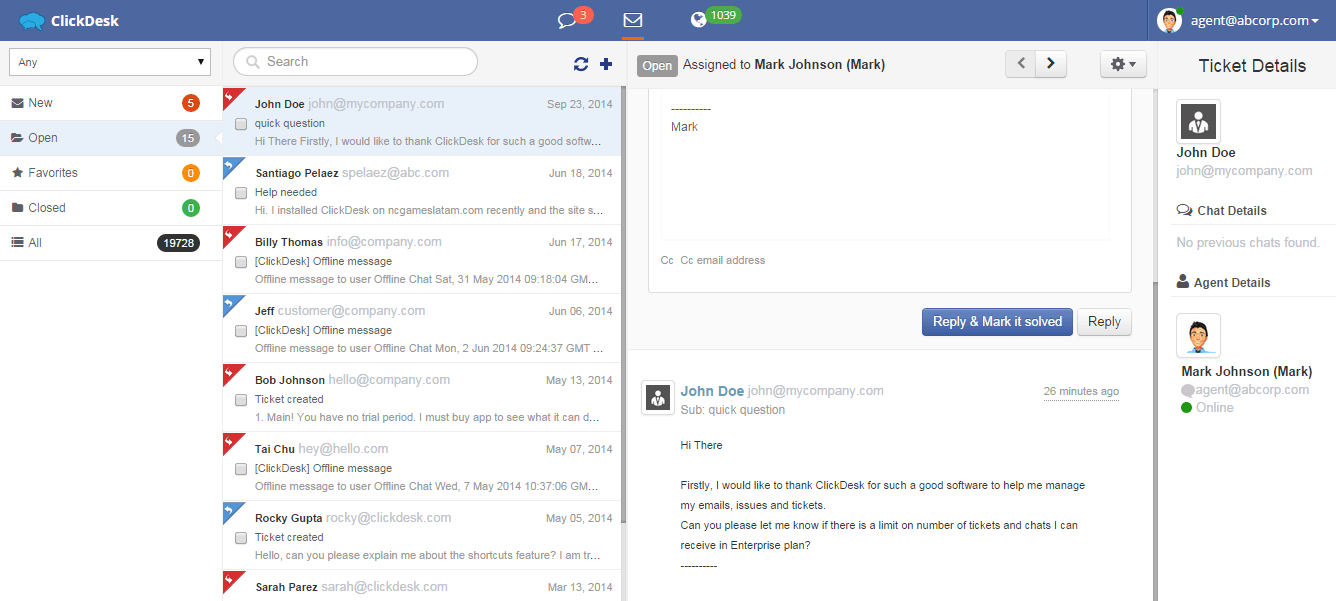Open the Any filter dropdown
Viewport: 1336px width, 601px height.
click(110, 62)
